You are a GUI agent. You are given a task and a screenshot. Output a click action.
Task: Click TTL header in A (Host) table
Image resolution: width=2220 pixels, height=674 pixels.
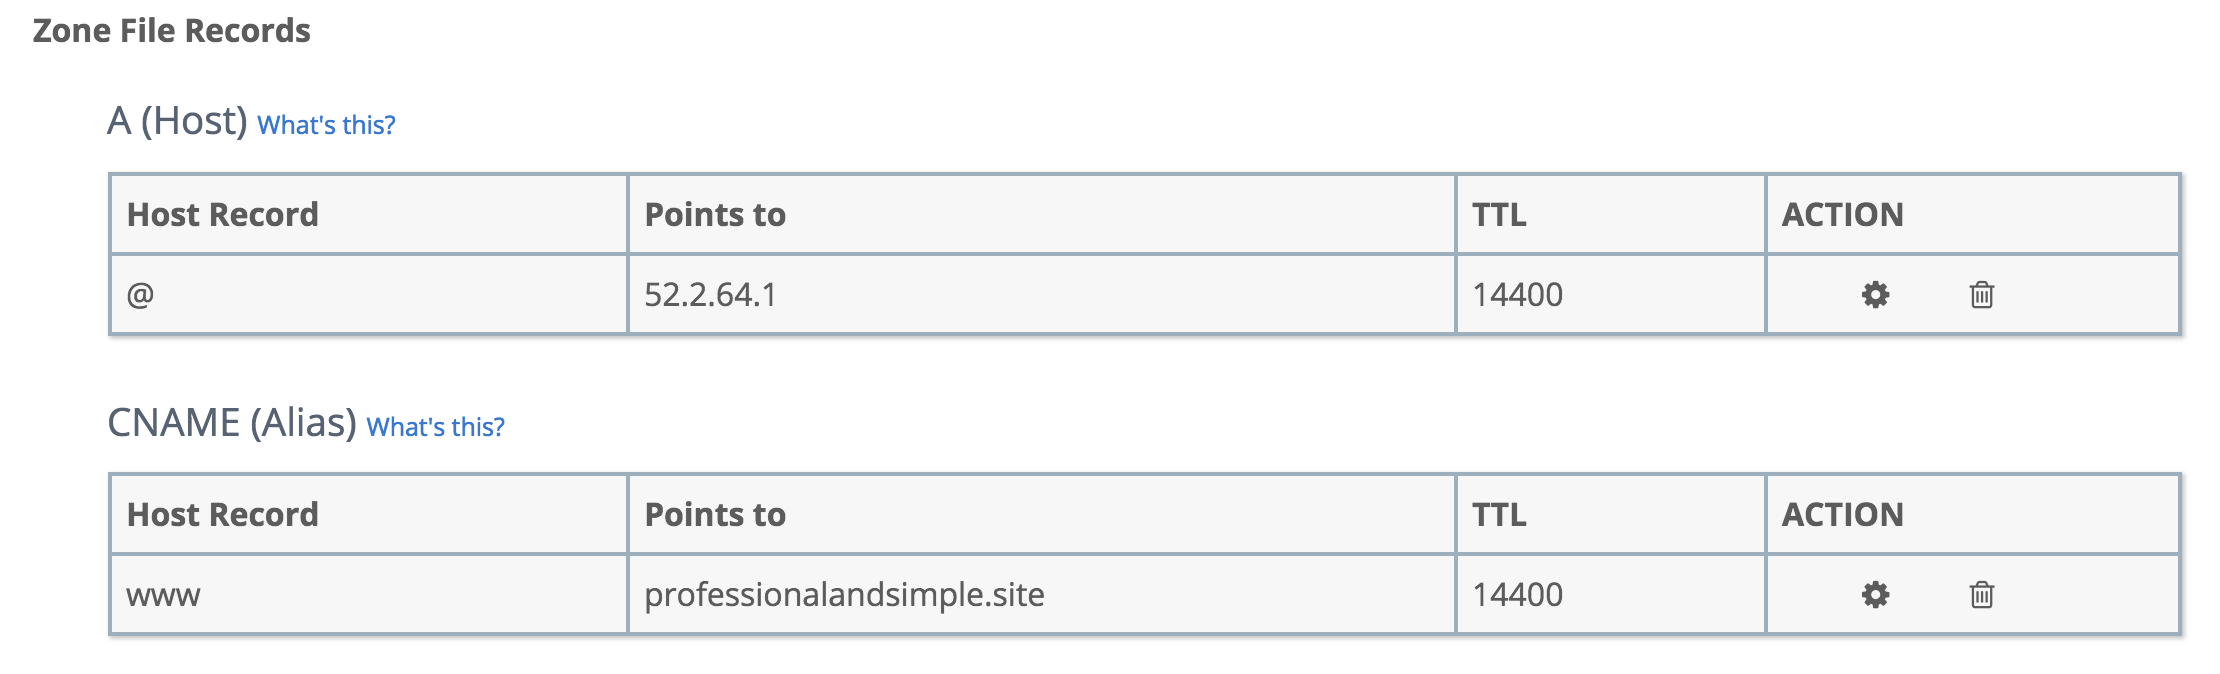(x=1499, y=215)
